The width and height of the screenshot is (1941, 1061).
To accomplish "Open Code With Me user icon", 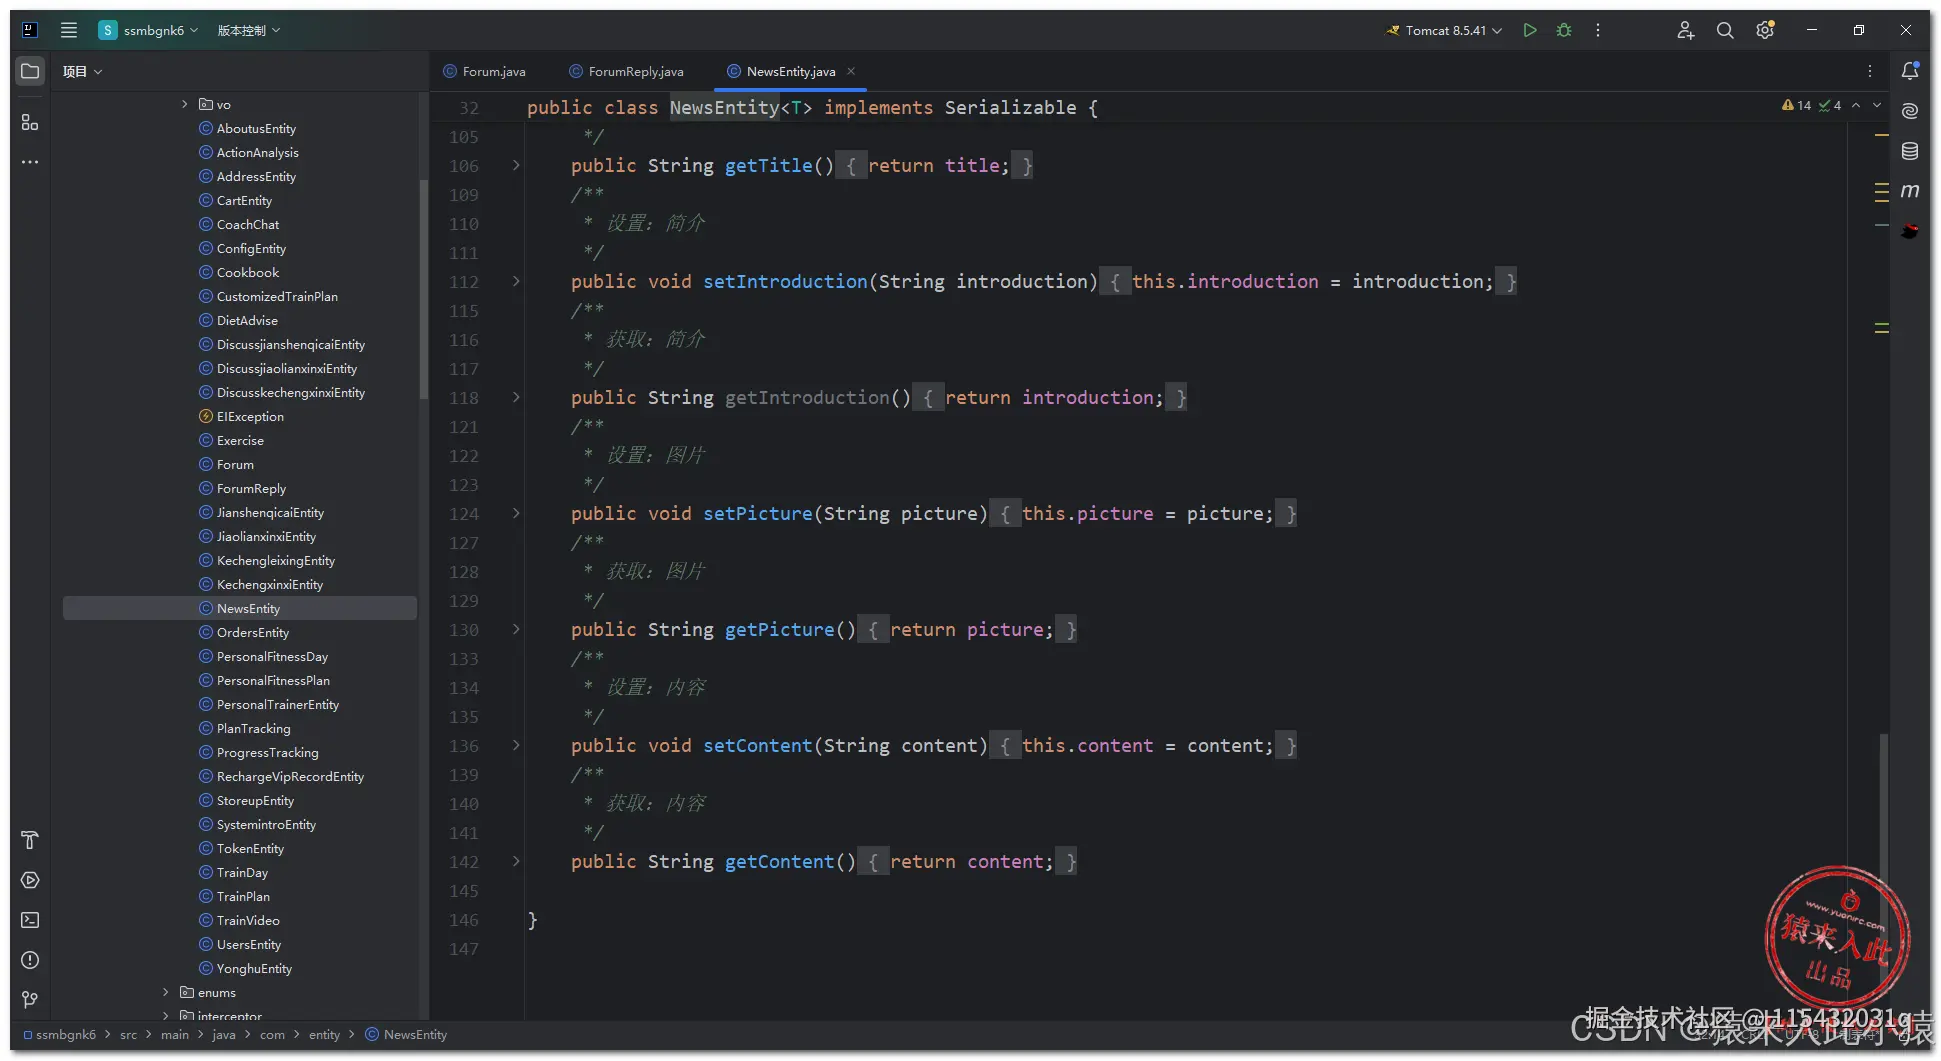I will pos(1686,30).
